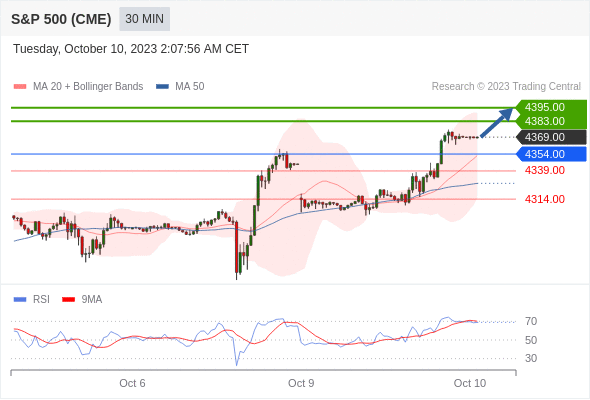
Task: Toggle the MA 50 legend label
Action: coord(190,87)
